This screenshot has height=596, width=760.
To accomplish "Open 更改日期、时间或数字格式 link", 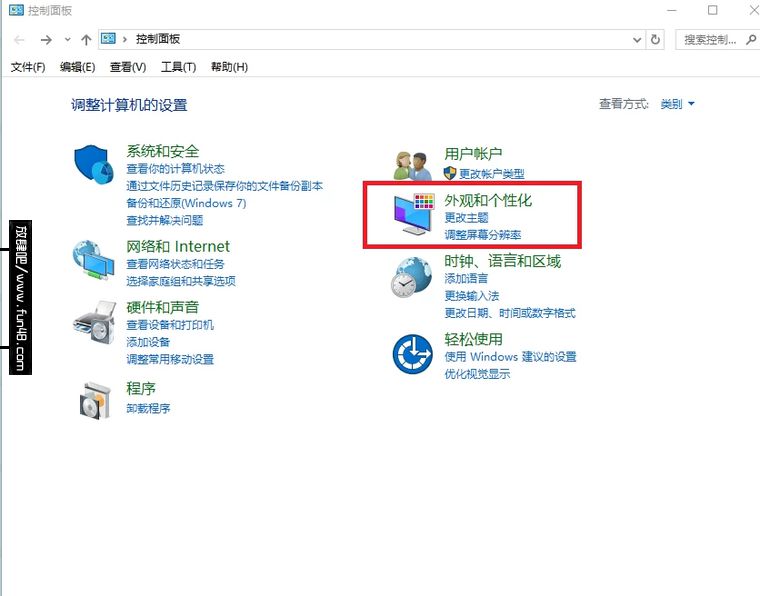I will pyautogui.click(x=510, y=313).
